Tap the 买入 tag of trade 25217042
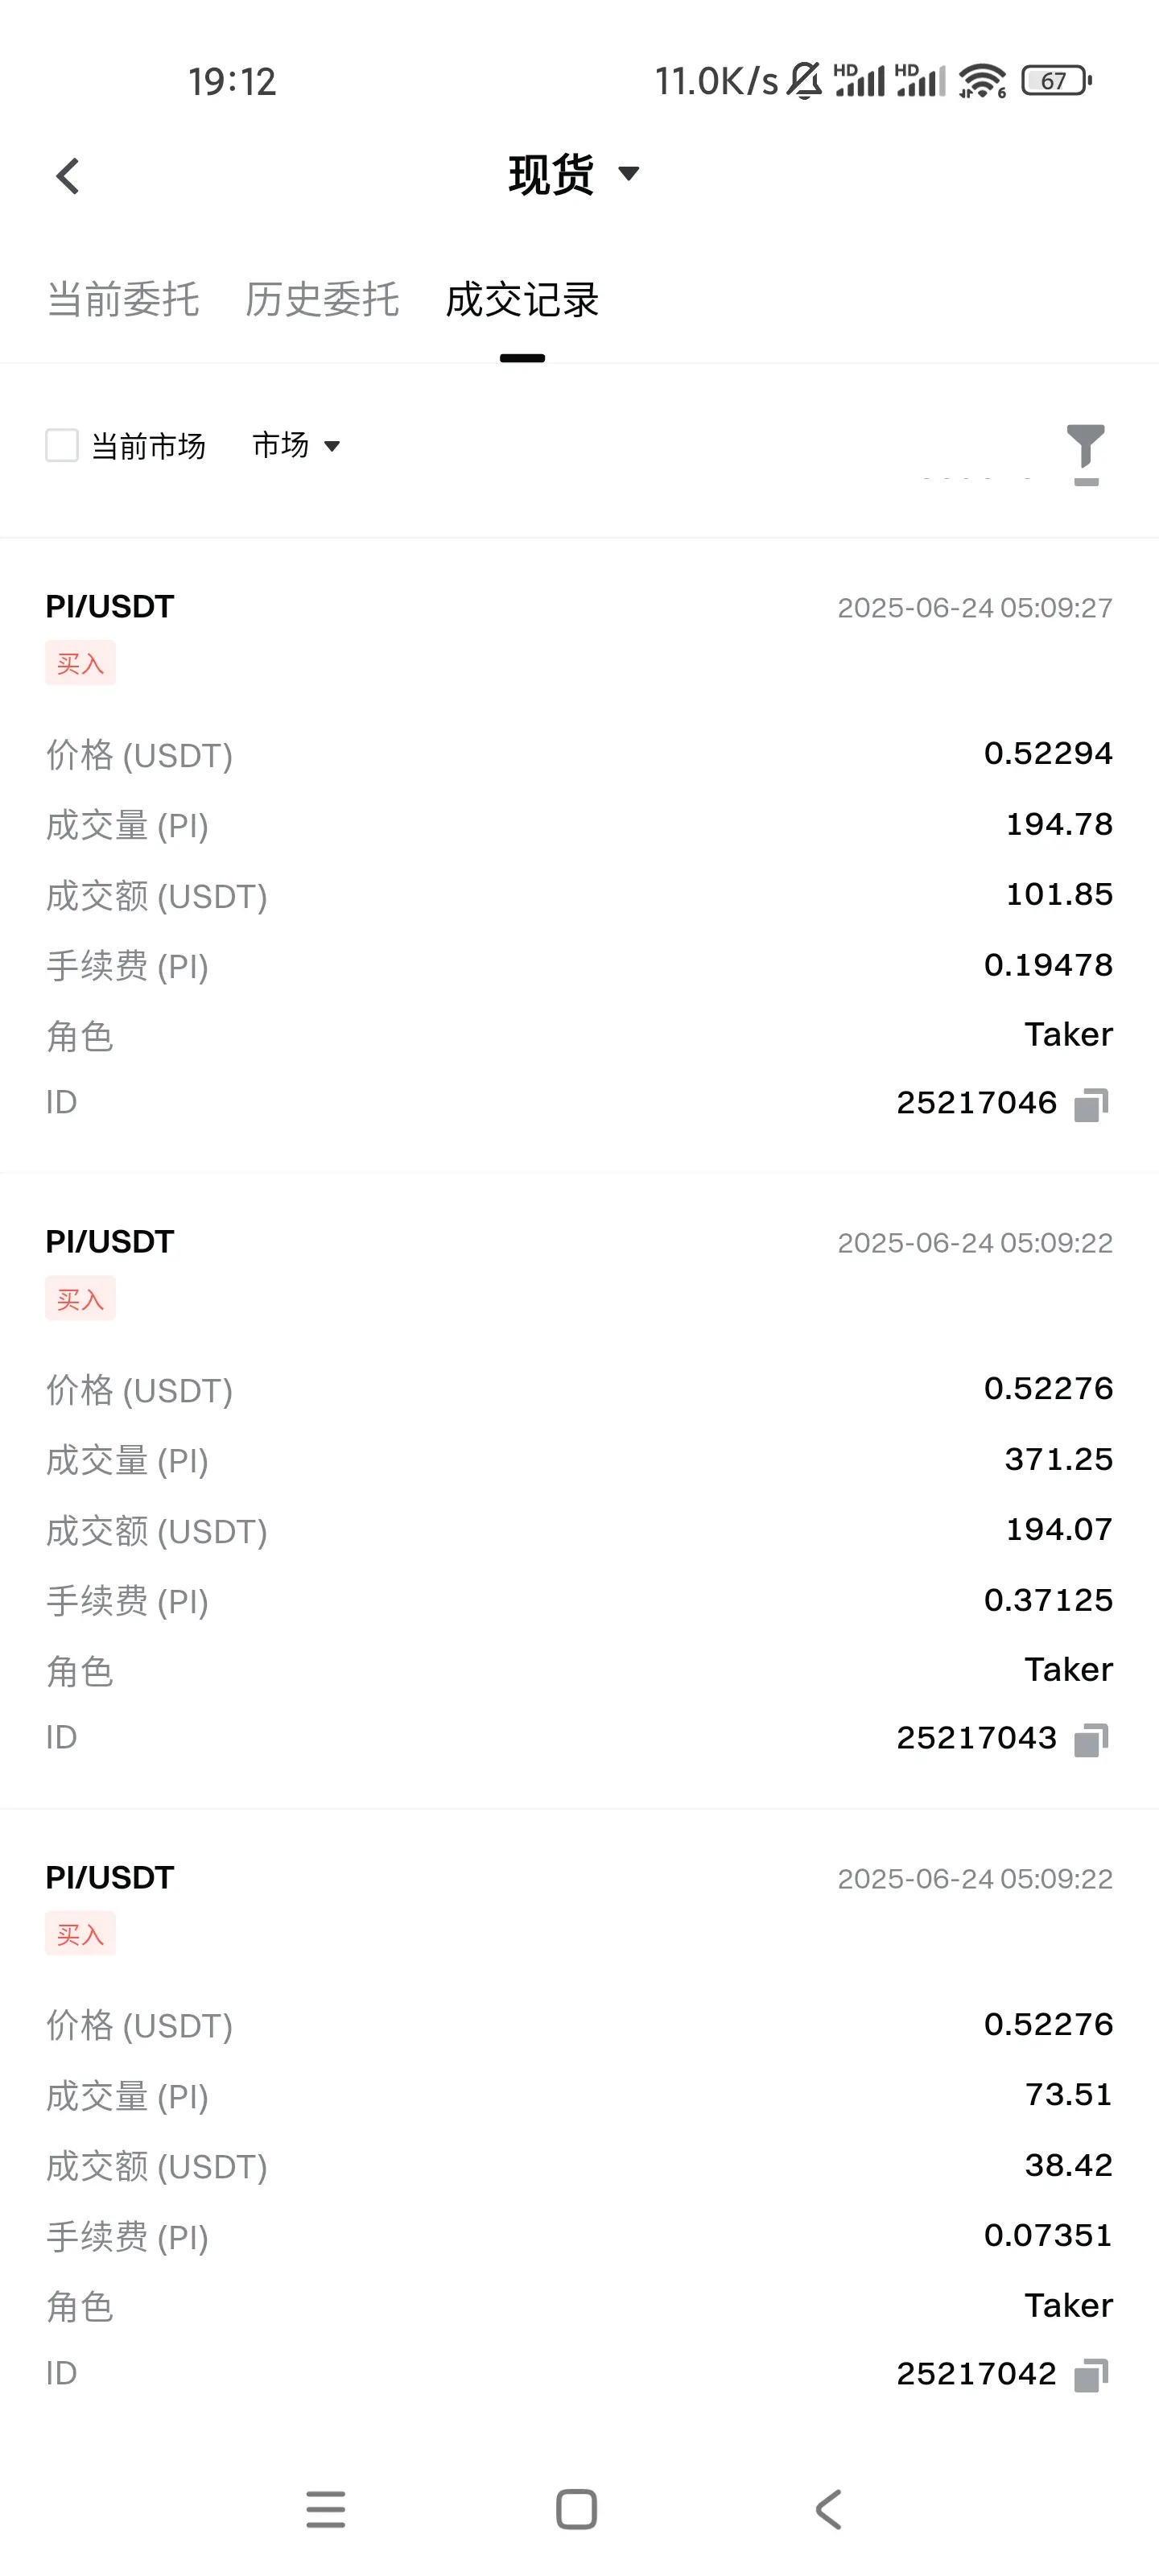This screenshot has width=1159, height=2576. tap(80, 1934)
